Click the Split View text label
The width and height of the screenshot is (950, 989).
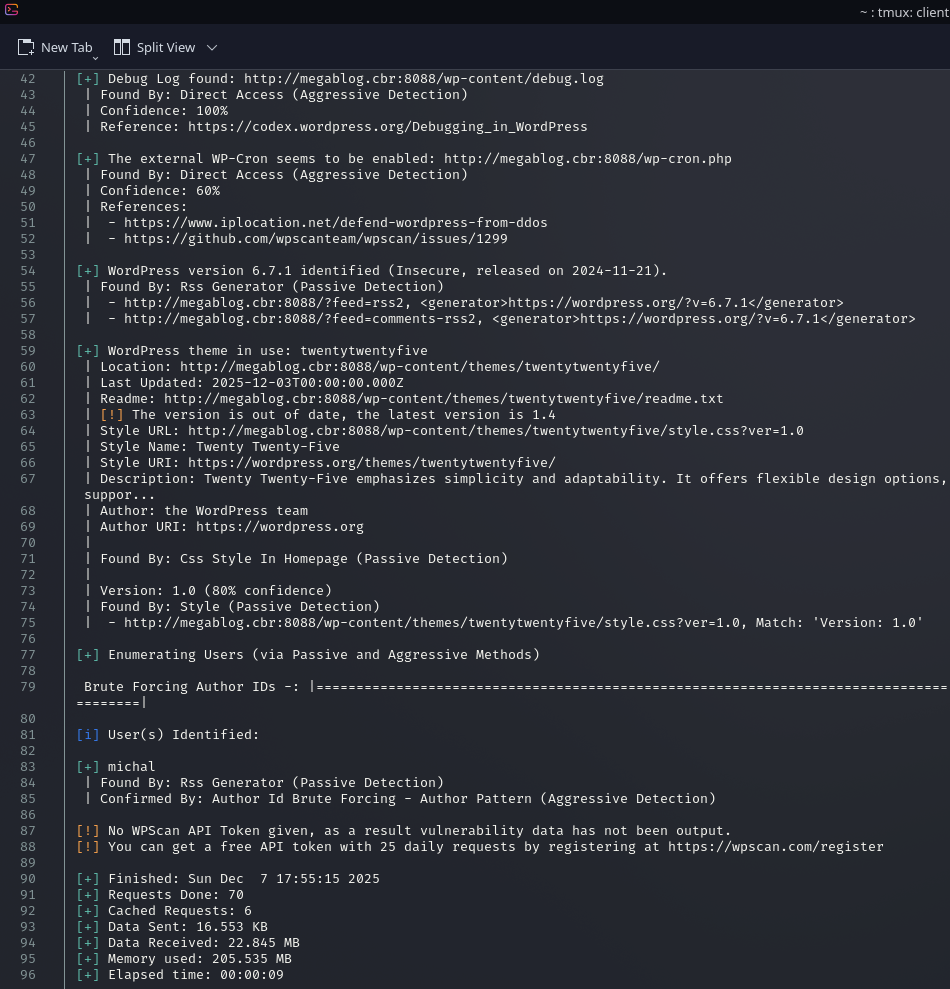[x=166, y=47]
